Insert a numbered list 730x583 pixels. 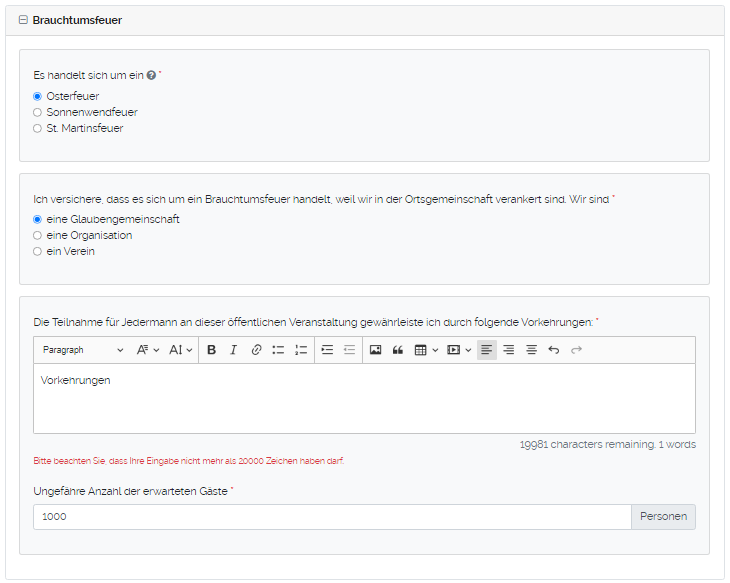(301, 350)
